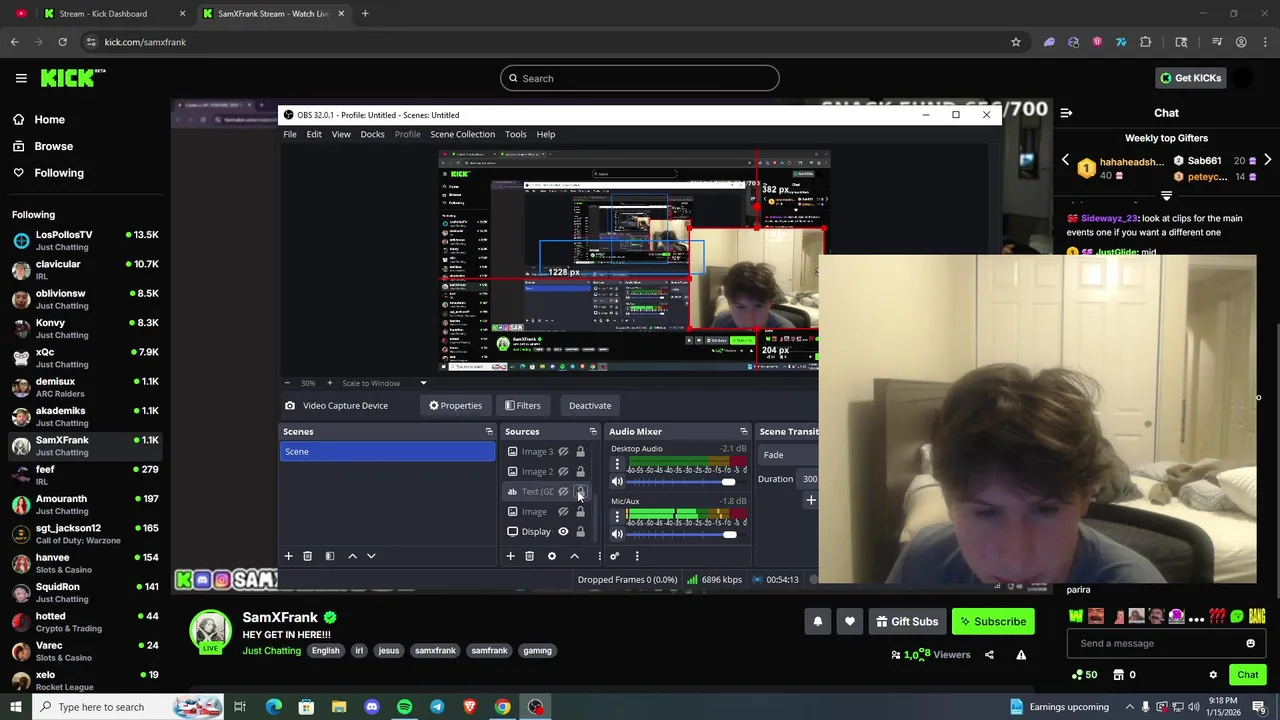1280x720 pixels.
Task: Toggle the lock on the Display source
Action: 580,532
